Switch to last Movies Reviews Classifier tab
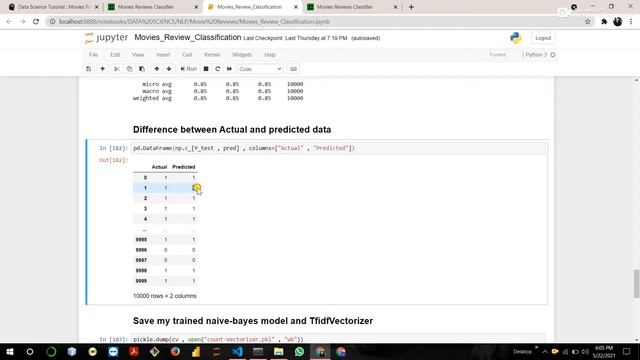The width and height of the screenshot is (640, 360). [352, 7]
